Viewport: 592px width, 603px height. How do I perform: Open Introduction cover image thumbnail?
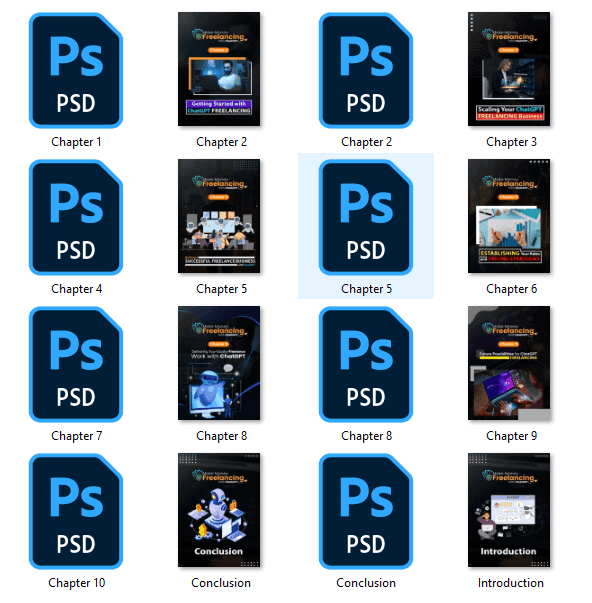coord(509,510)
